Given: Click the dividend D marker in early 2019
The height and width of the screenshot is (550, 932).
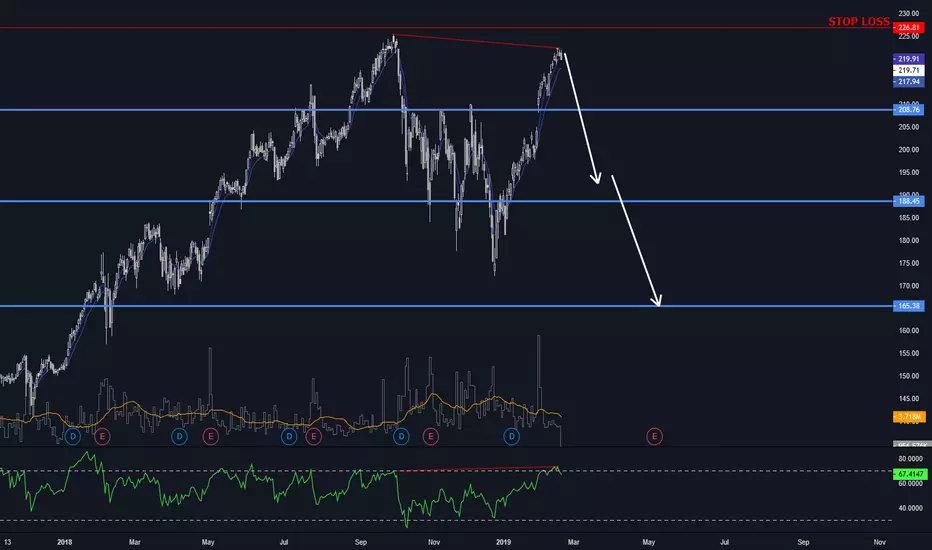Looking at the screenshot, I should coord(512,437).
